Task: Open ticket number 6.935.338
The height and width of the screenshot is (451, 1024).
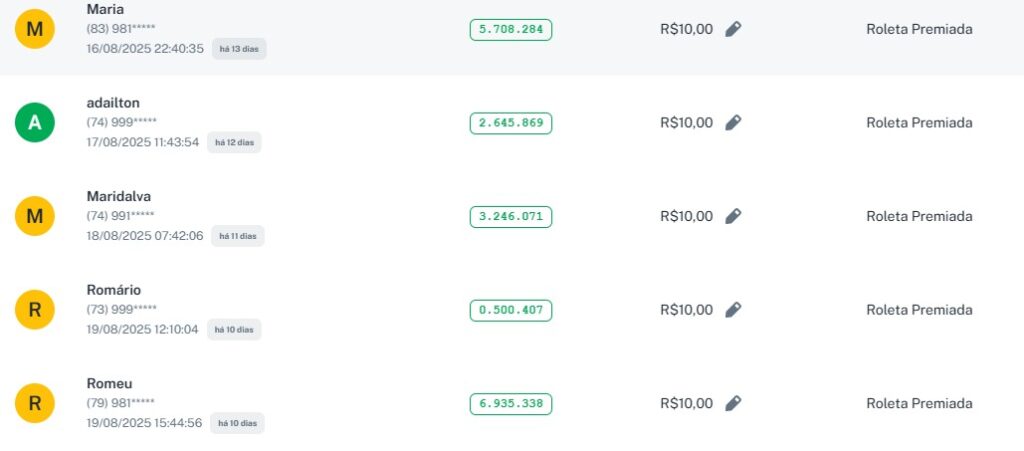Action: [510, 404]
